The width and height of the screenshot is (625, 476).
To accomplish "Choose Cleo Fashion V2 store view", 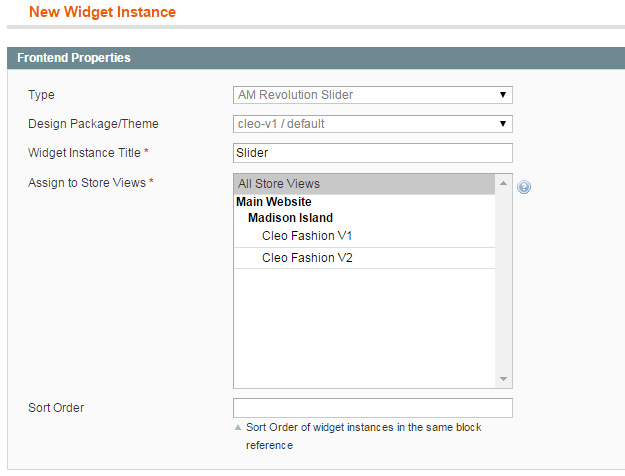I will pyautogui.click(x=307, y=258).
